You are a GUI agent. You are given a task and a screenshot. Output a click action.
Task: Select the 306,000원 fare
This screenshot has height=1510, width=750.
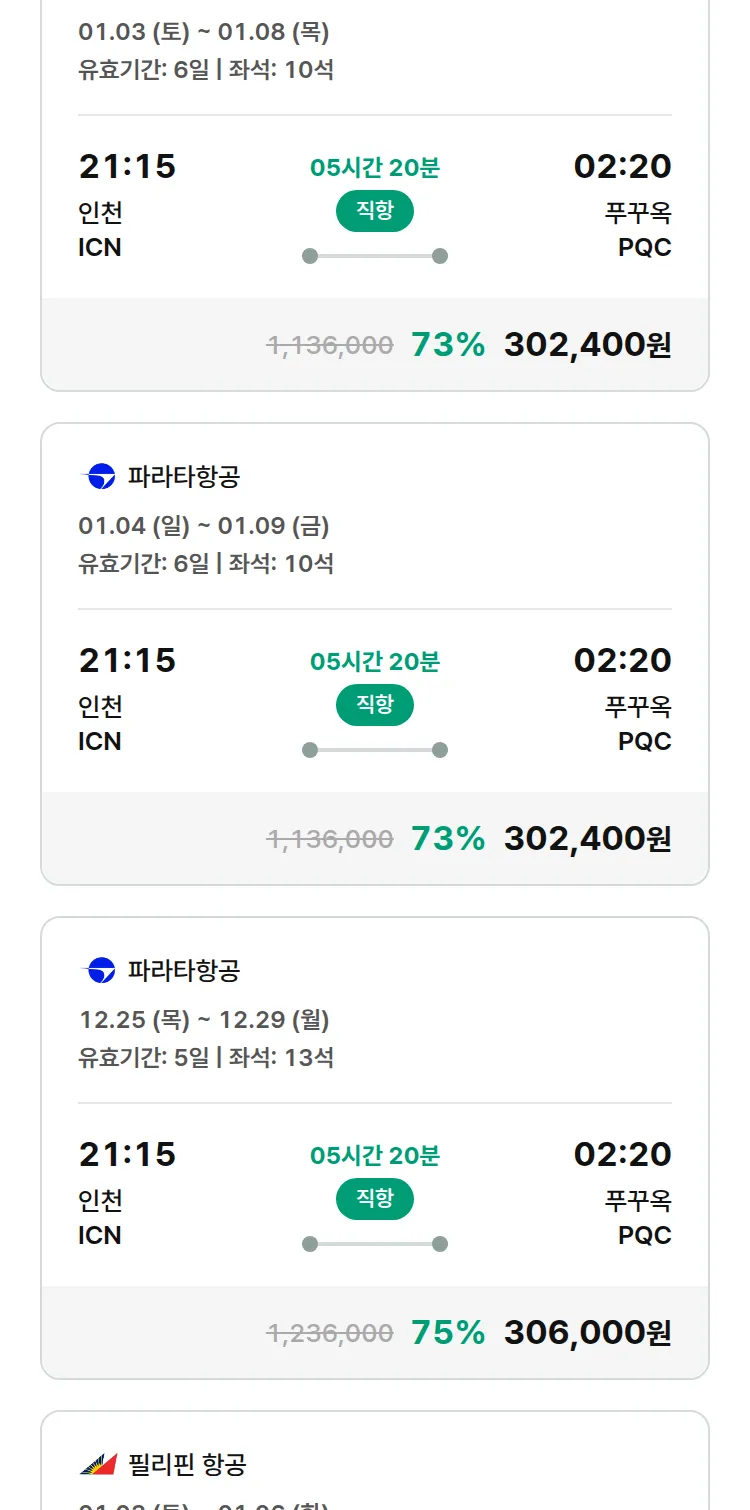click(587, 1333)
